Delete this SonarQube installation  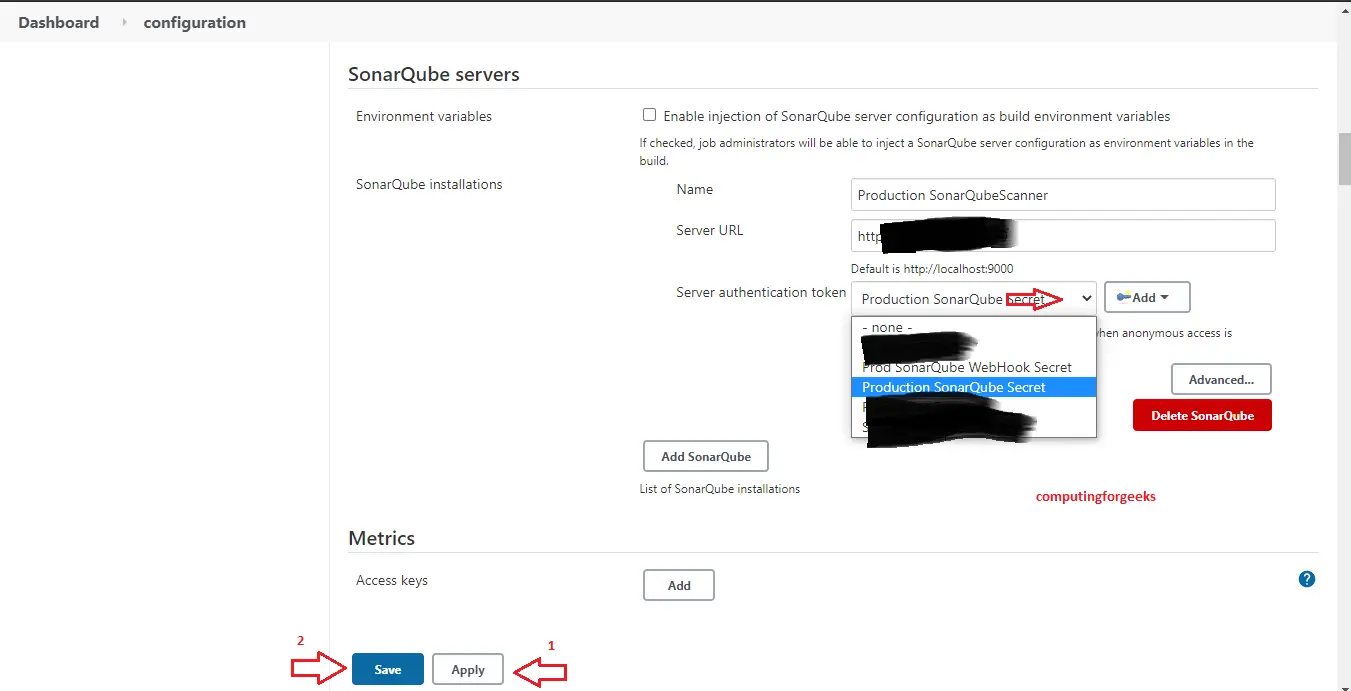[1202, 415]
